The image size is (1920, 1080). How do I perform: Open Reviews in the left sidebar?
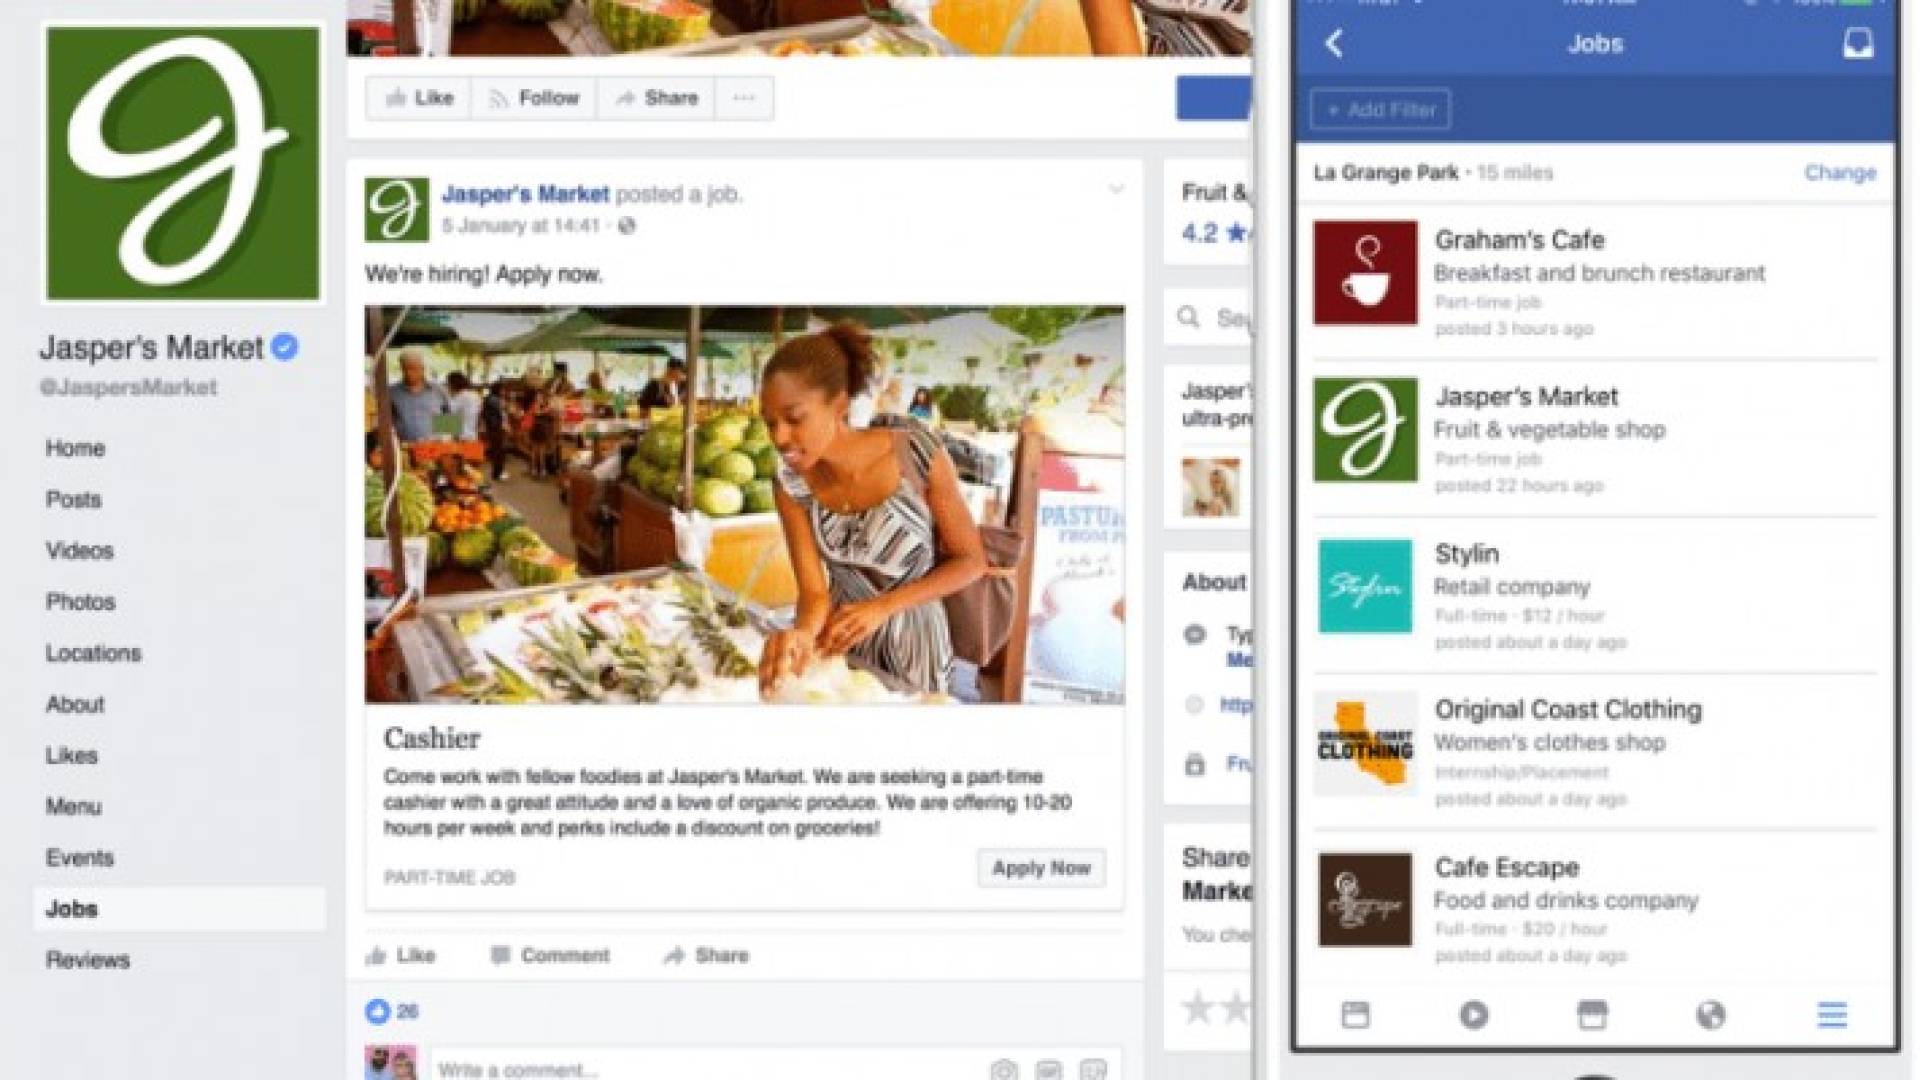pyautogui.click(x=88, y=960)
